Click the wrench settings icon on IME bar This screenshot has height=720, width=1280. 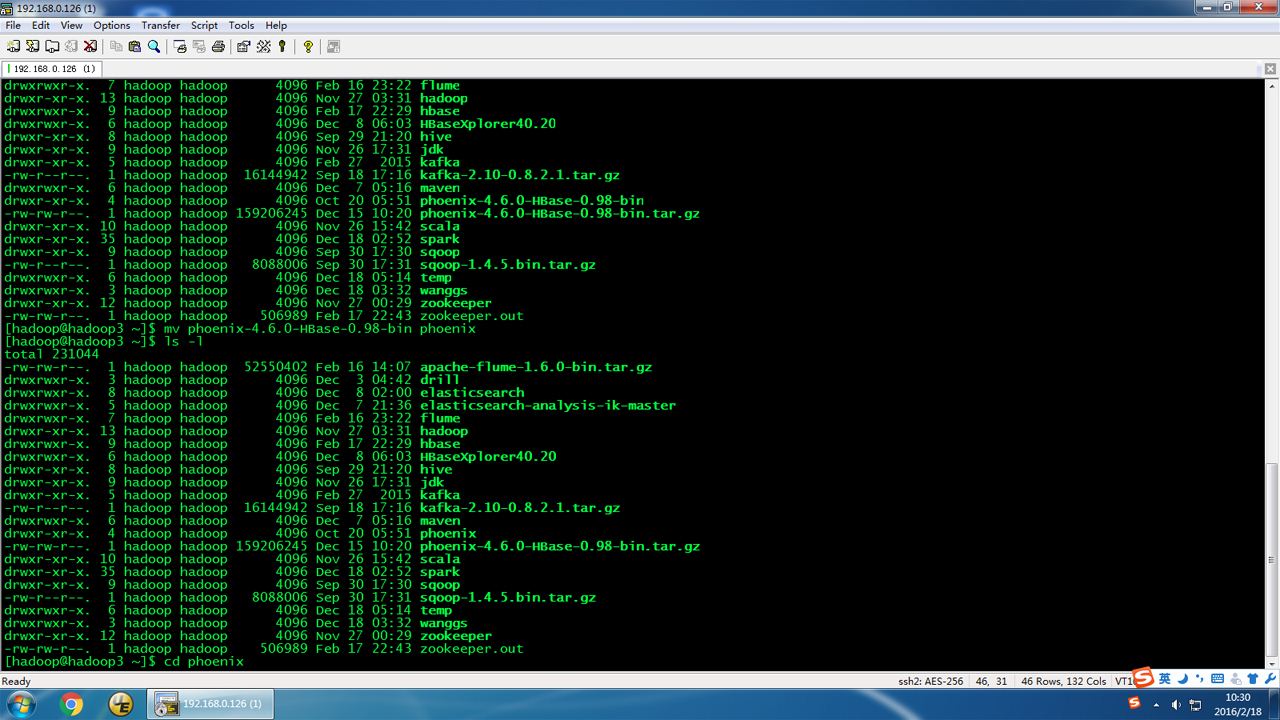coord(1270,680)
